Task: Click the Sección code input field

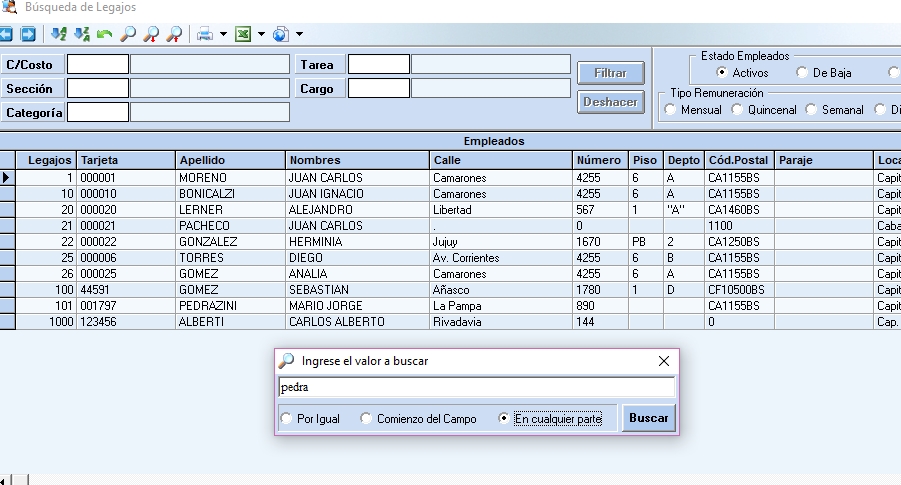Action: click(x=98, y=88)
